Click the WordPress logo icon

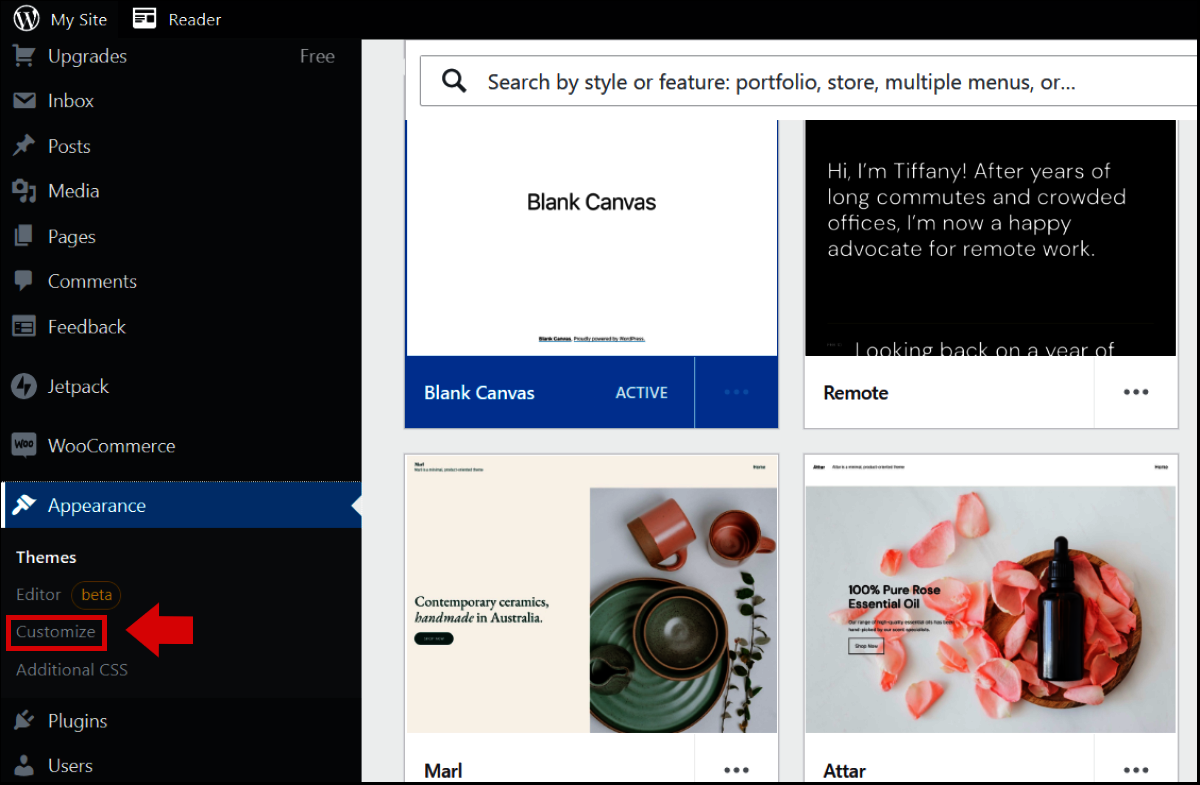(x=27, y=19)
